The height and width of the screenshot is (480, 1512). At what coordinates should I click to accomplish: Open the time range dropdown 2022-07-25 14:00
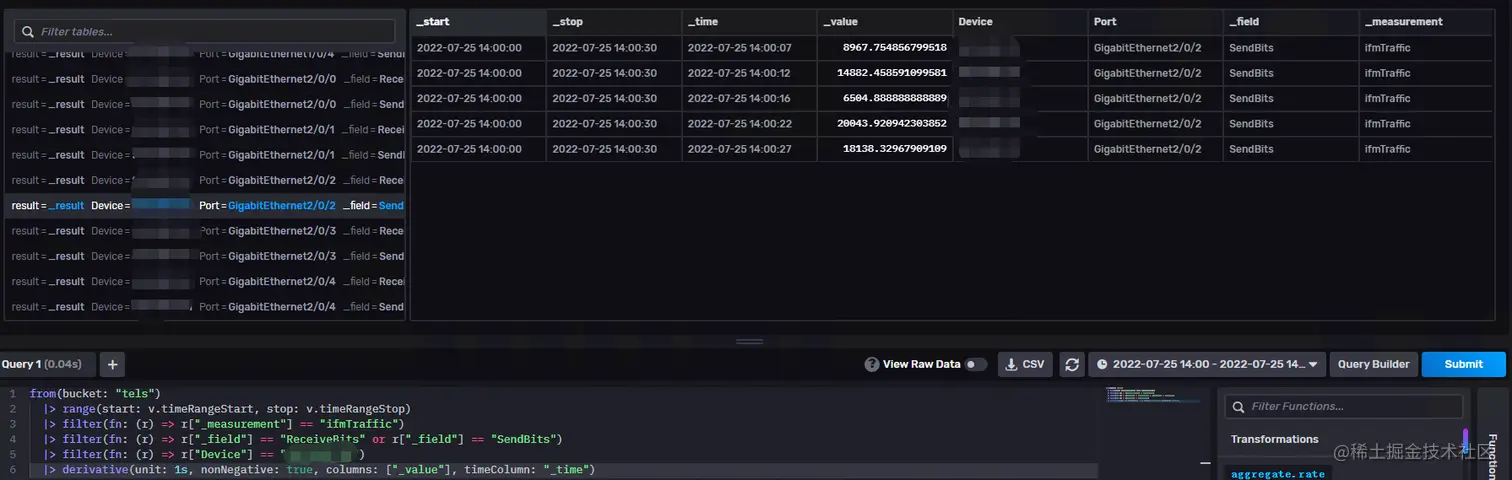pos(1207,365)
